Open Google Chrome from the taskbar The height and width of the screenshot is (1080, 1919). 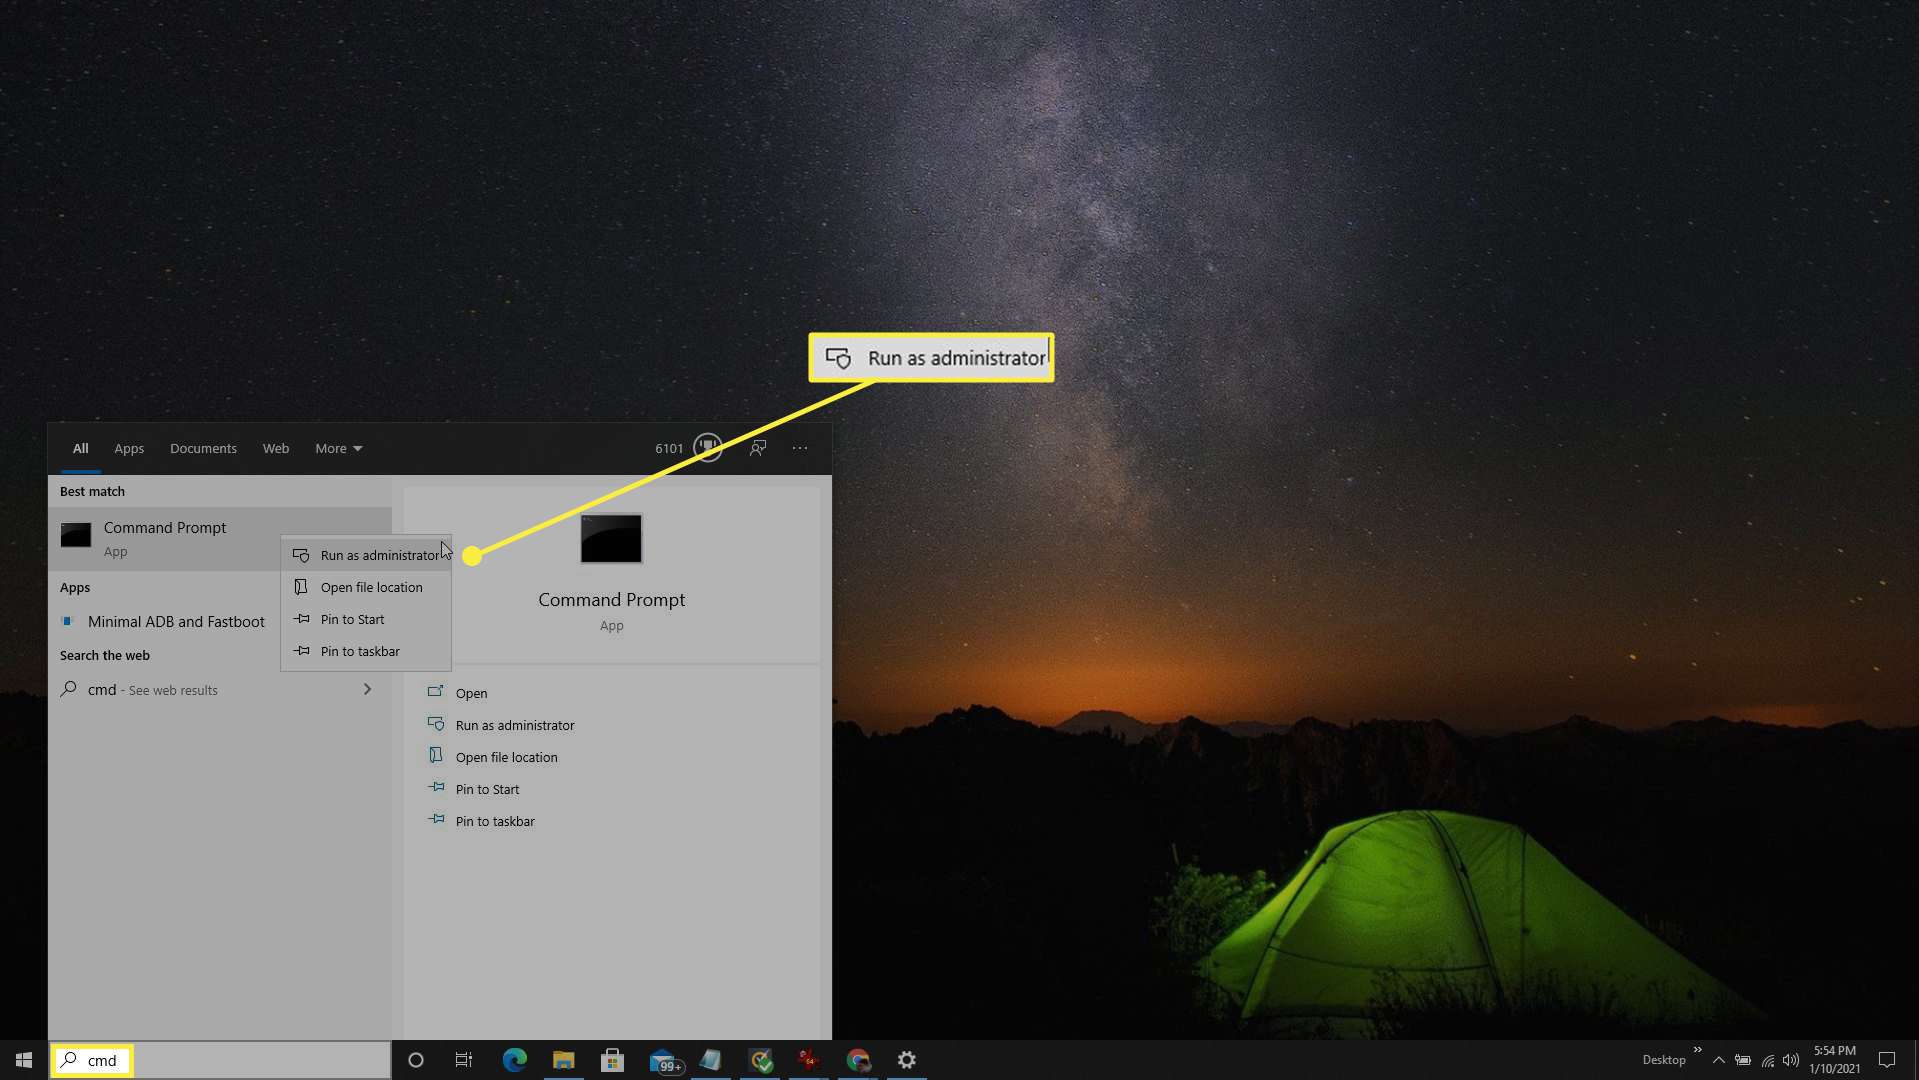(x=858, y=1060)
